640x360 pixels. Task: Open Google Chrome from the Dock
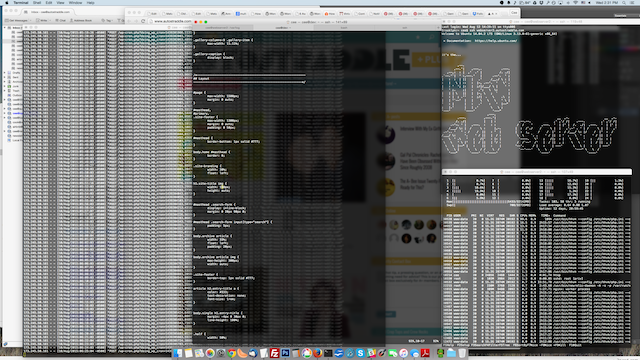point(232,353)
